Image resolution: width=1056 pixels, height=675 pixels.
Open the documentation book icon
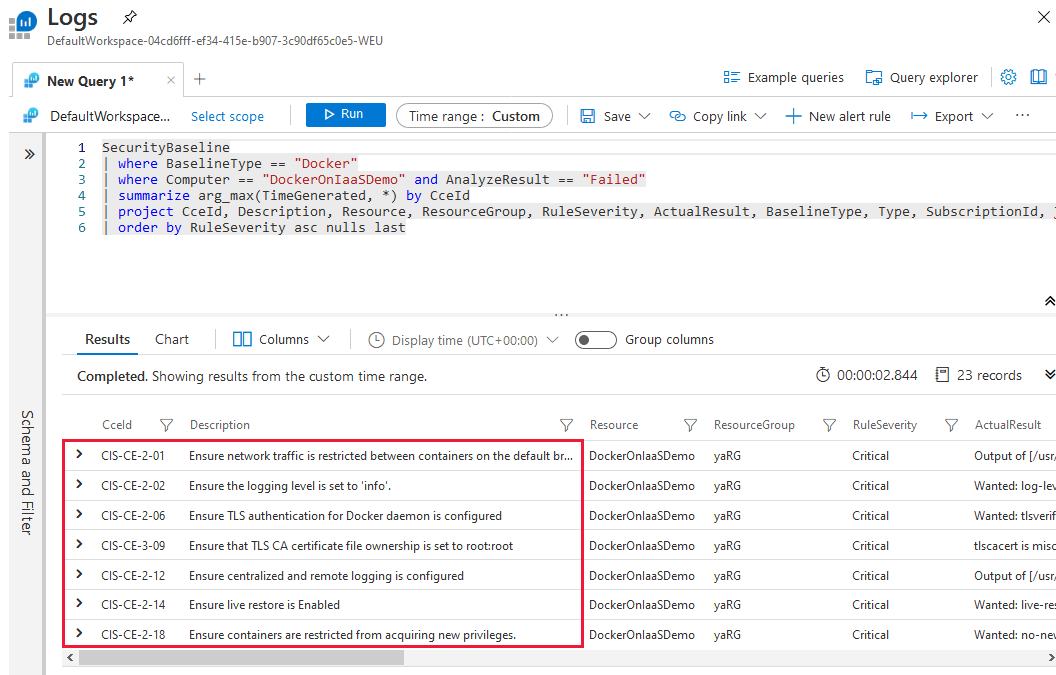tap(1038, 76)
